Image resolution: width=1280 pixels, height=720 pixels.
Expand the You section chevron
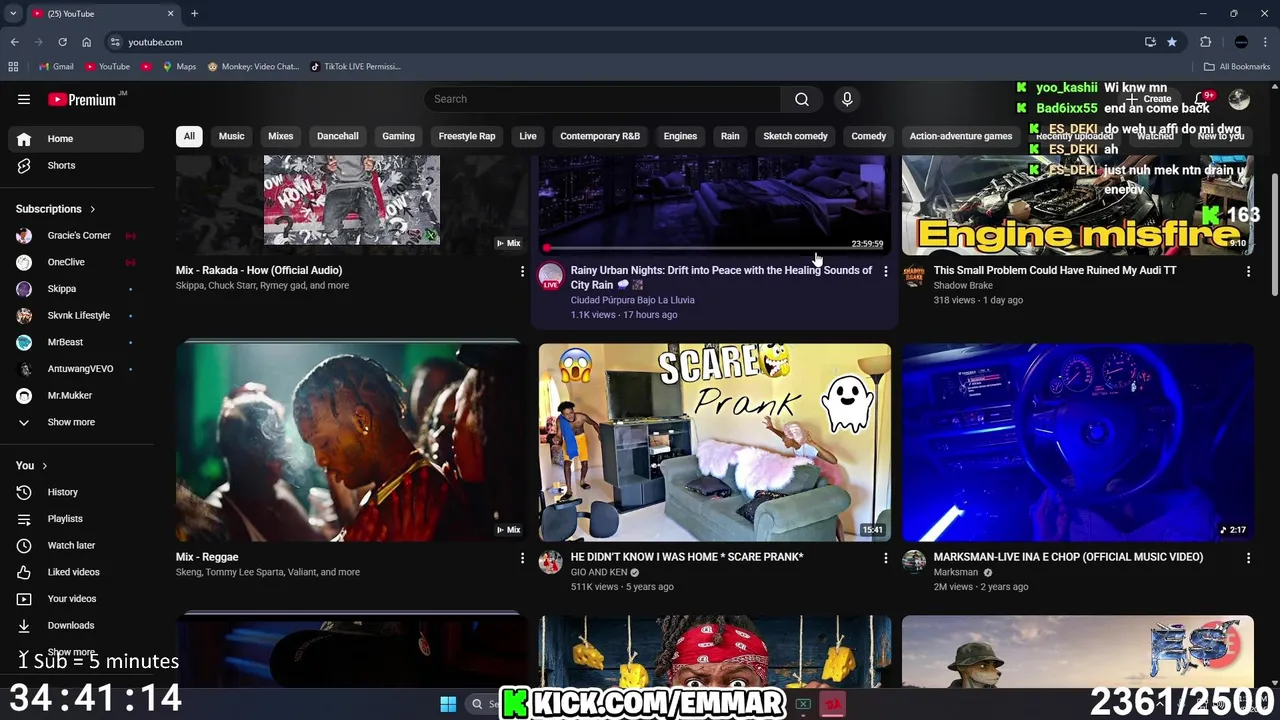pos(45,466)
